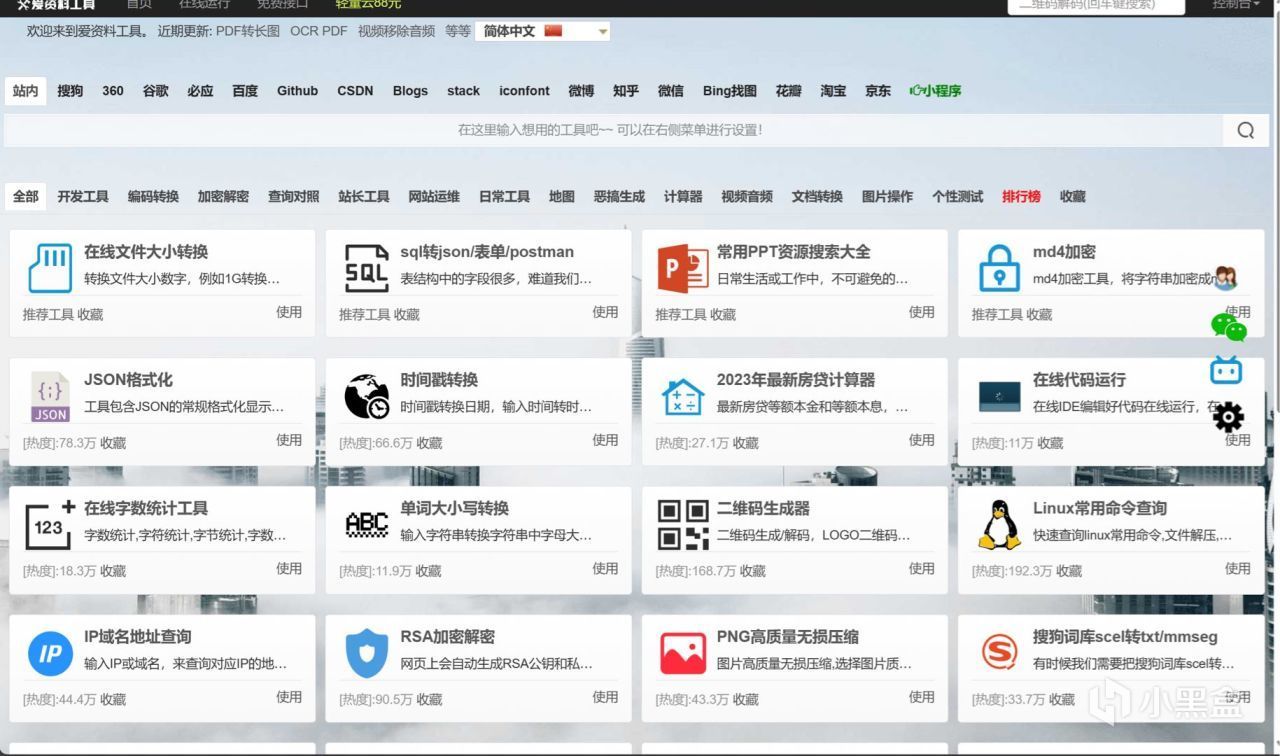The width and height of the screenshot is (1280, 756).
Task: Open the 编码转换 category tab
Action: (153, 196)
